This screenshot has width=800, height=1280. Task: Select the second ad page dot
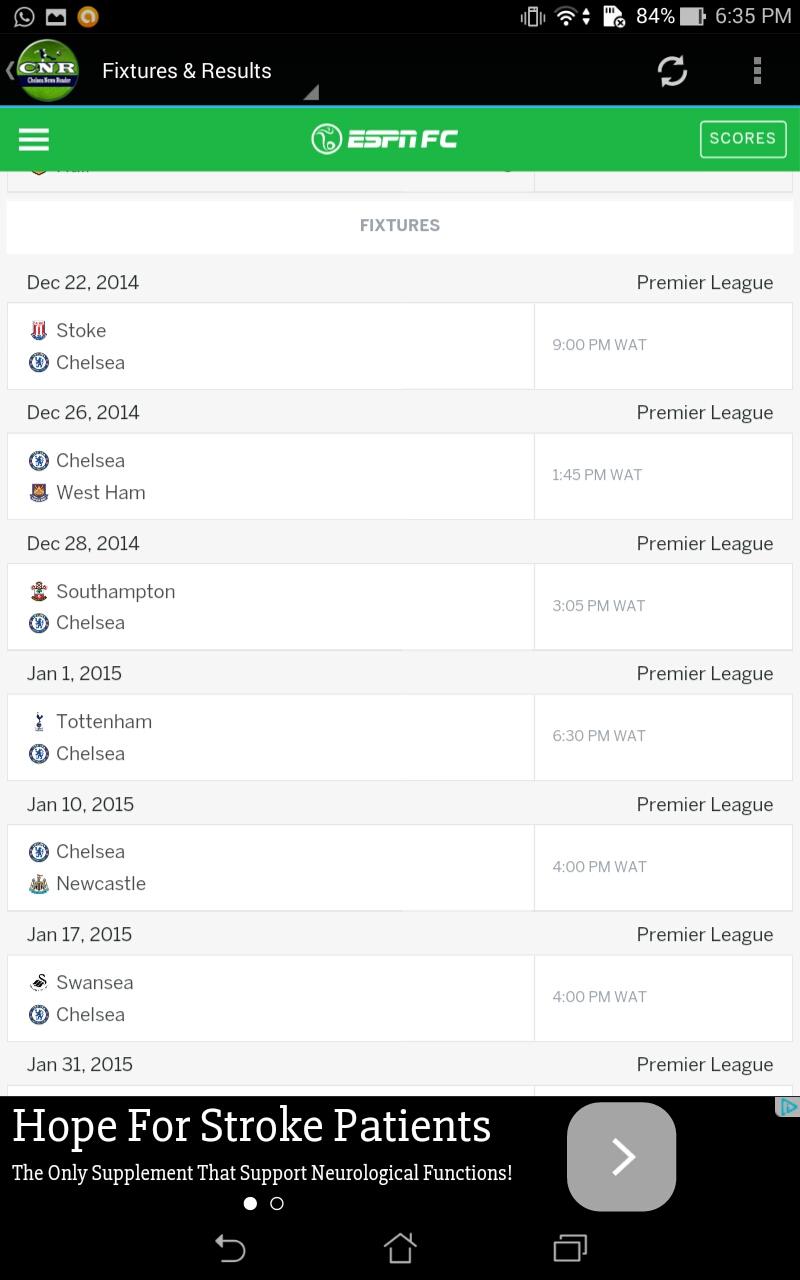pyautogui.click(x=277, y=1204)
